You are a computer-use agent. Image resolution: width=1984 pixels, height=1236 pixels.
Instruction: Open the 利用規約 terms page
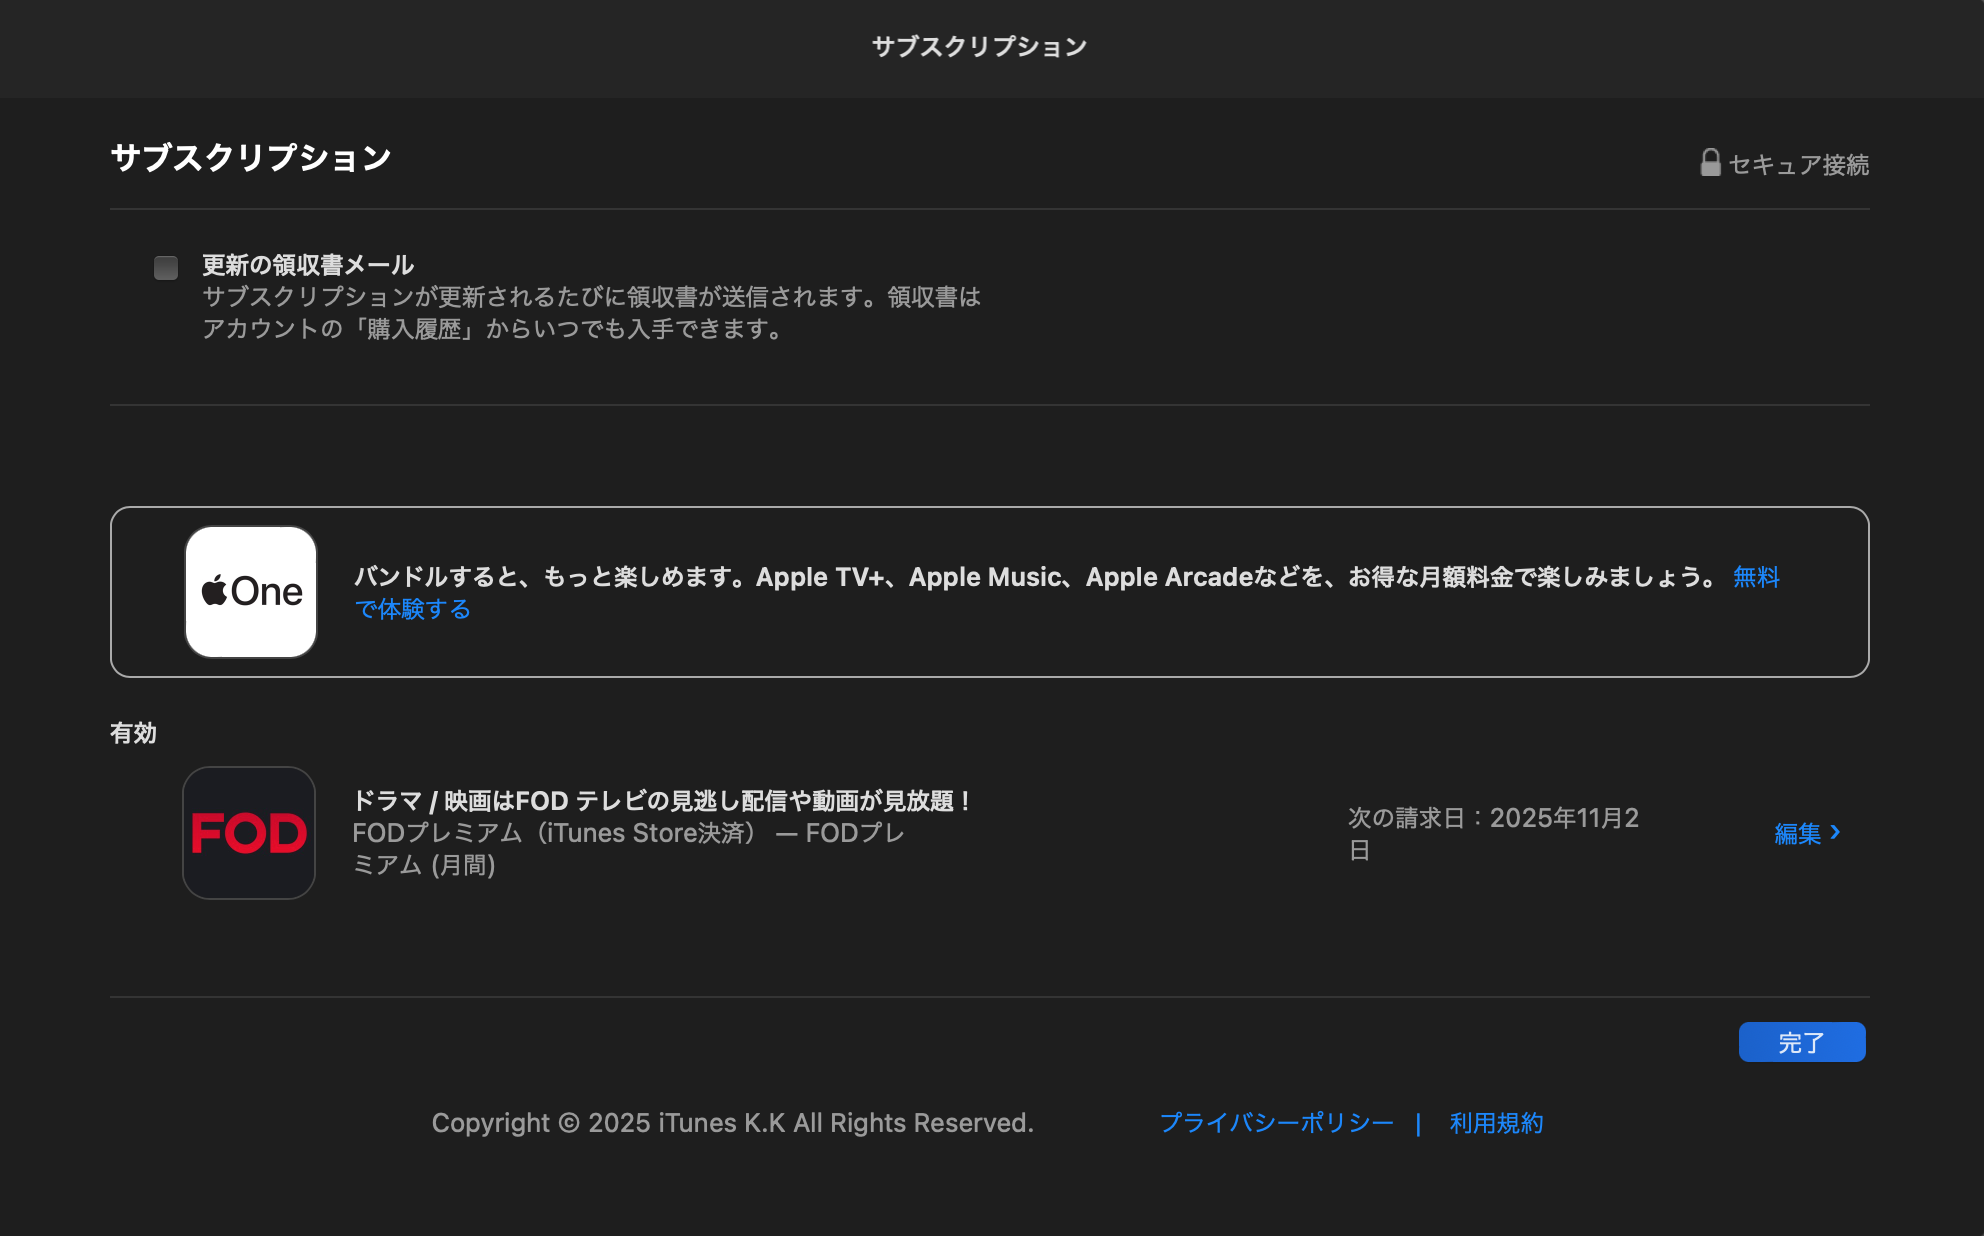(x=1495, y=1122)
